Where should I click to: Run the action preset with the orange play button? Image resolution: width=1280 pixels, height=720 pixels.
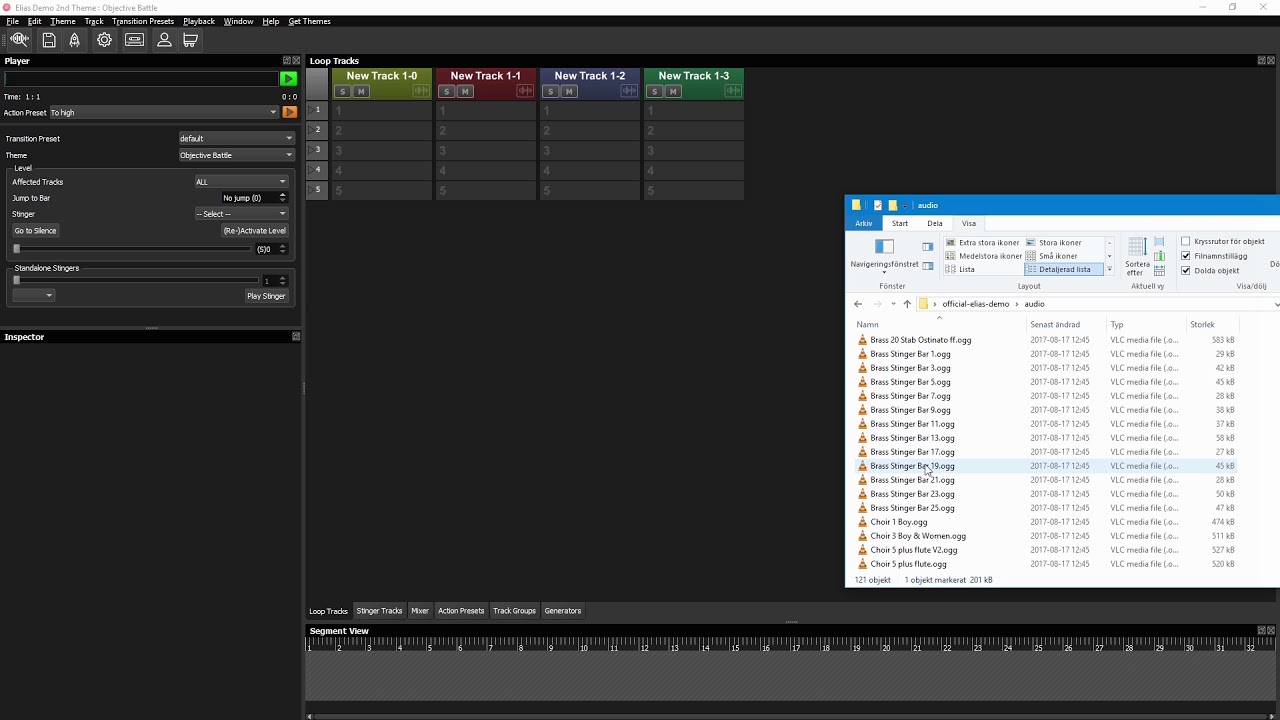tap(290, 113)
